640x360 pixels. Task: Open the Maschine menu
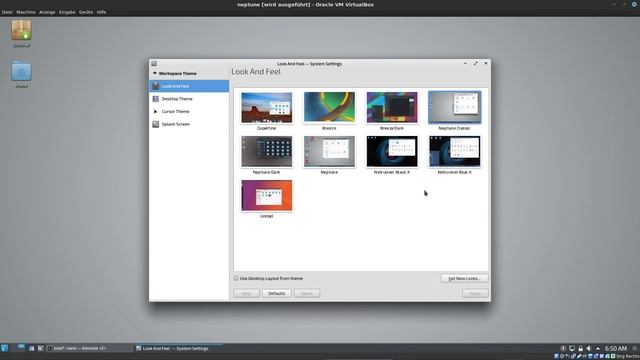(x=26, y=12)
